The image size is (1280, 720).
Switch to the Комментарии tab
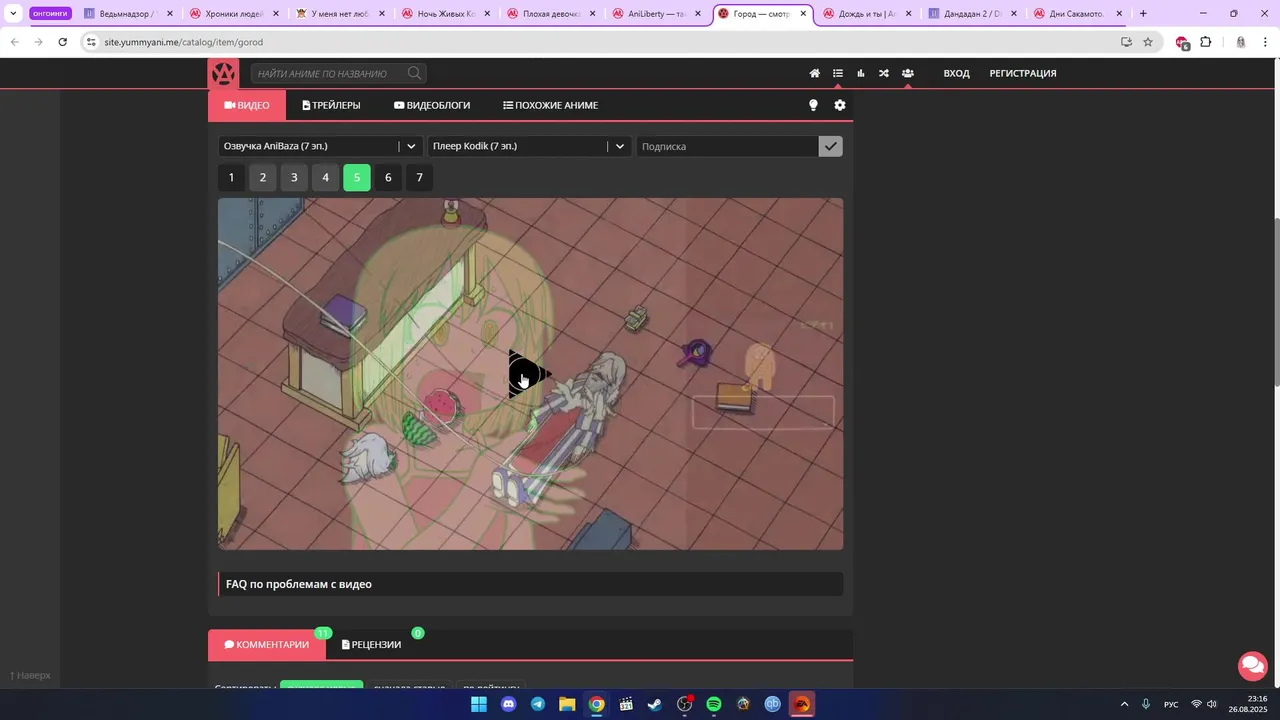click(267, 645)
